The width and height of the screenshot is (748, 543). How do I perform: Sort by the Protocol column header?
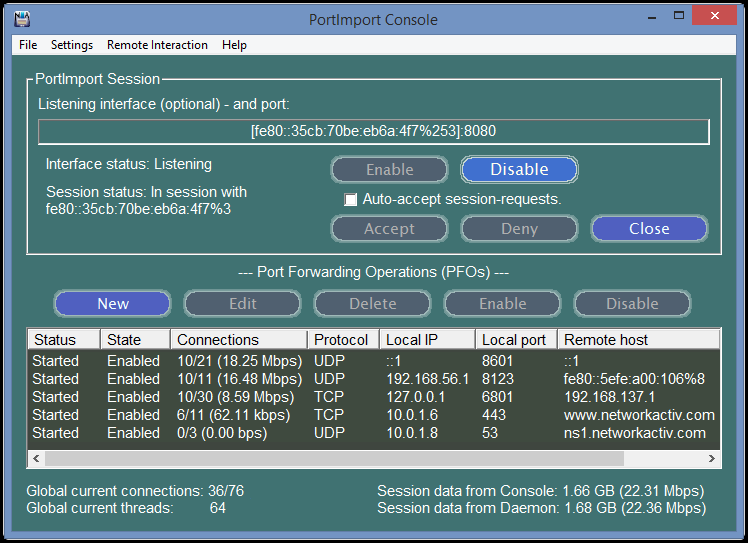tap(342, 340)
